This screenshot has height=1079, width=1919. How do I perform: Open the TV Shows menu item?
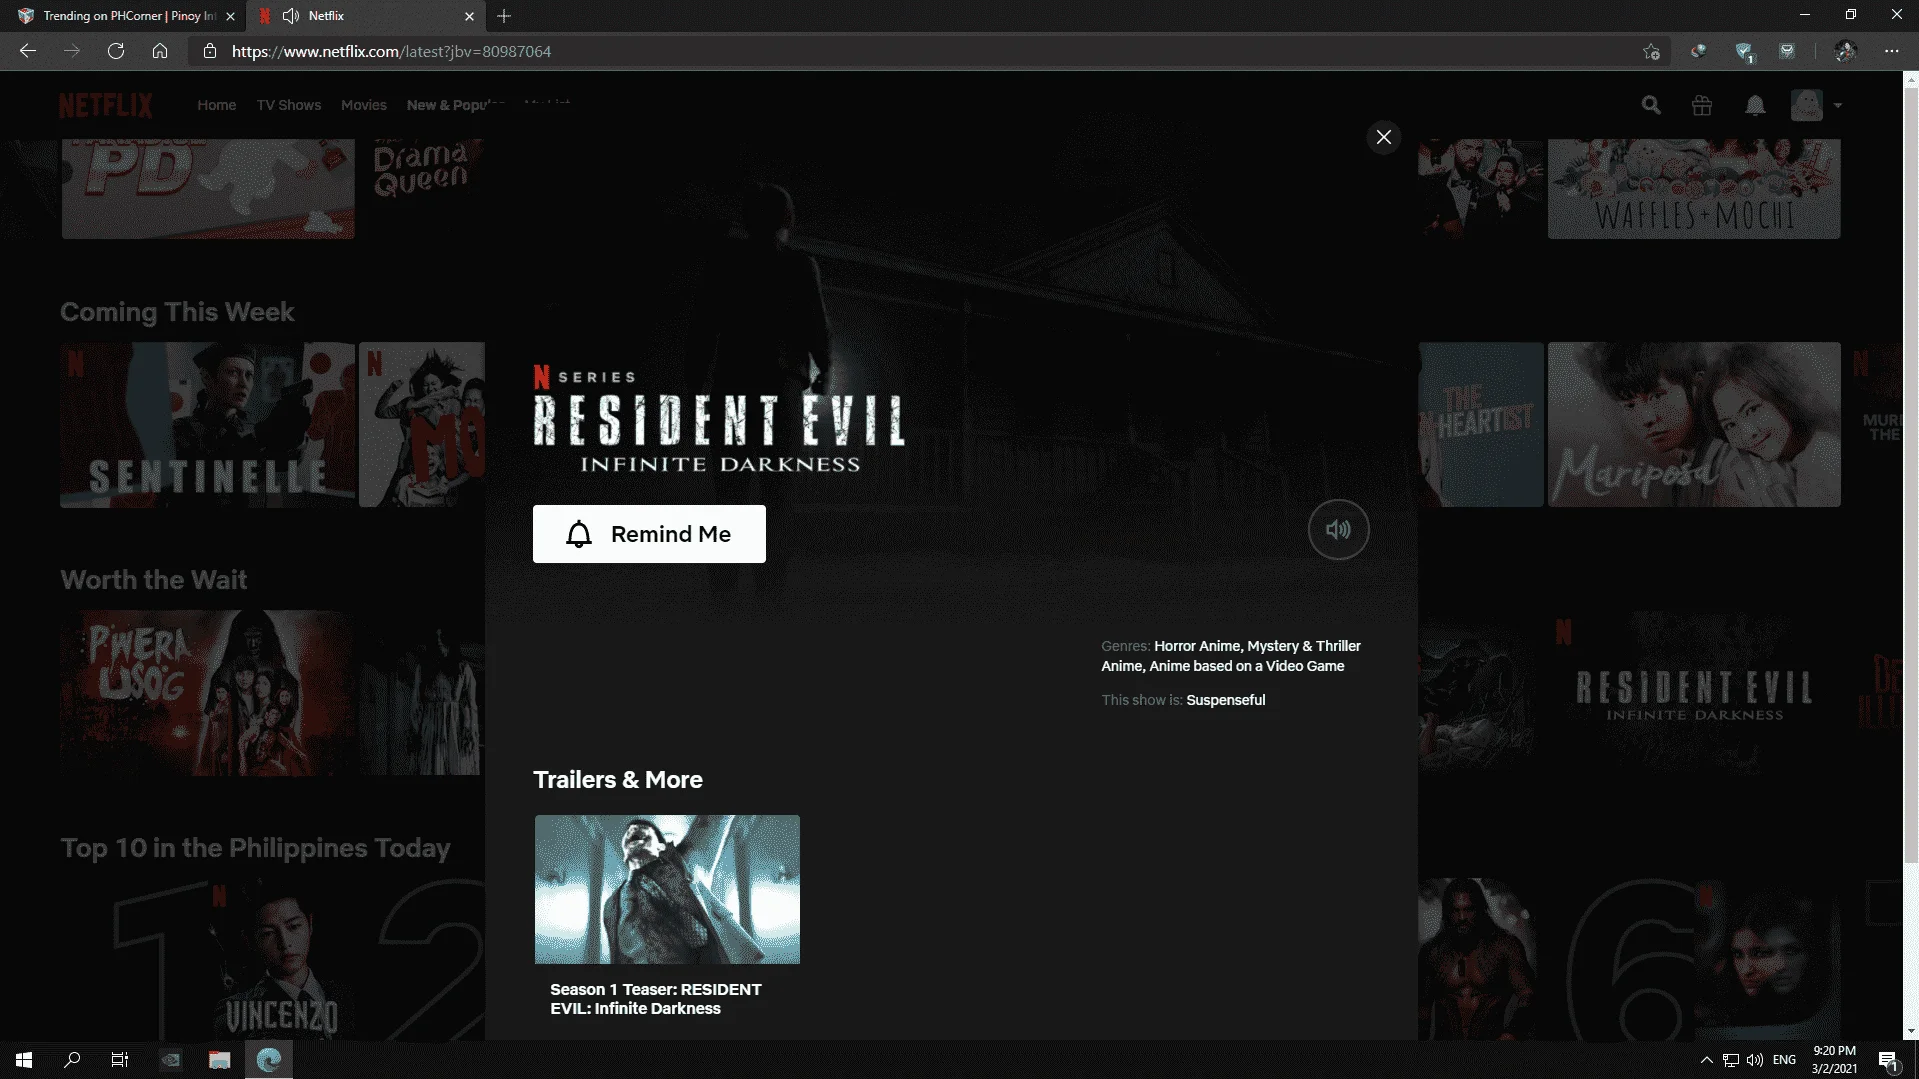tap(289, 105)
